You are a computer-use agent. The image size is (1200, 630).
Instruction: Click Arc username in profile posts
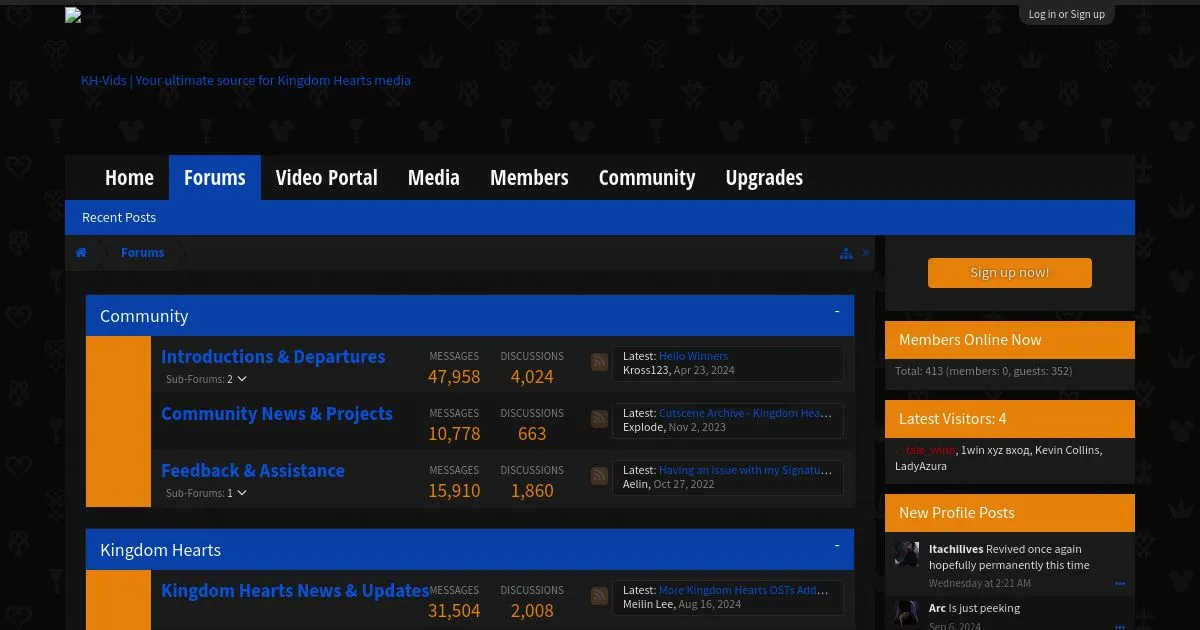pyautogui.click(x=937, y=608)
